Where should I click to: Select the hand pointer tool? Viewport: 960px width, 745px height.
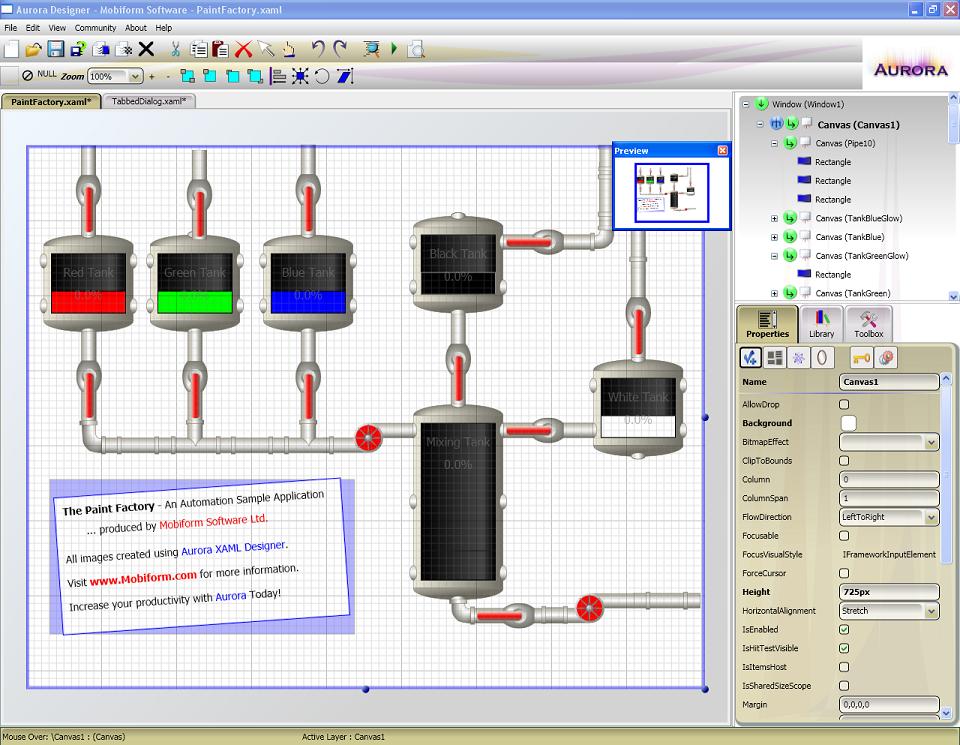coord(288,49)
